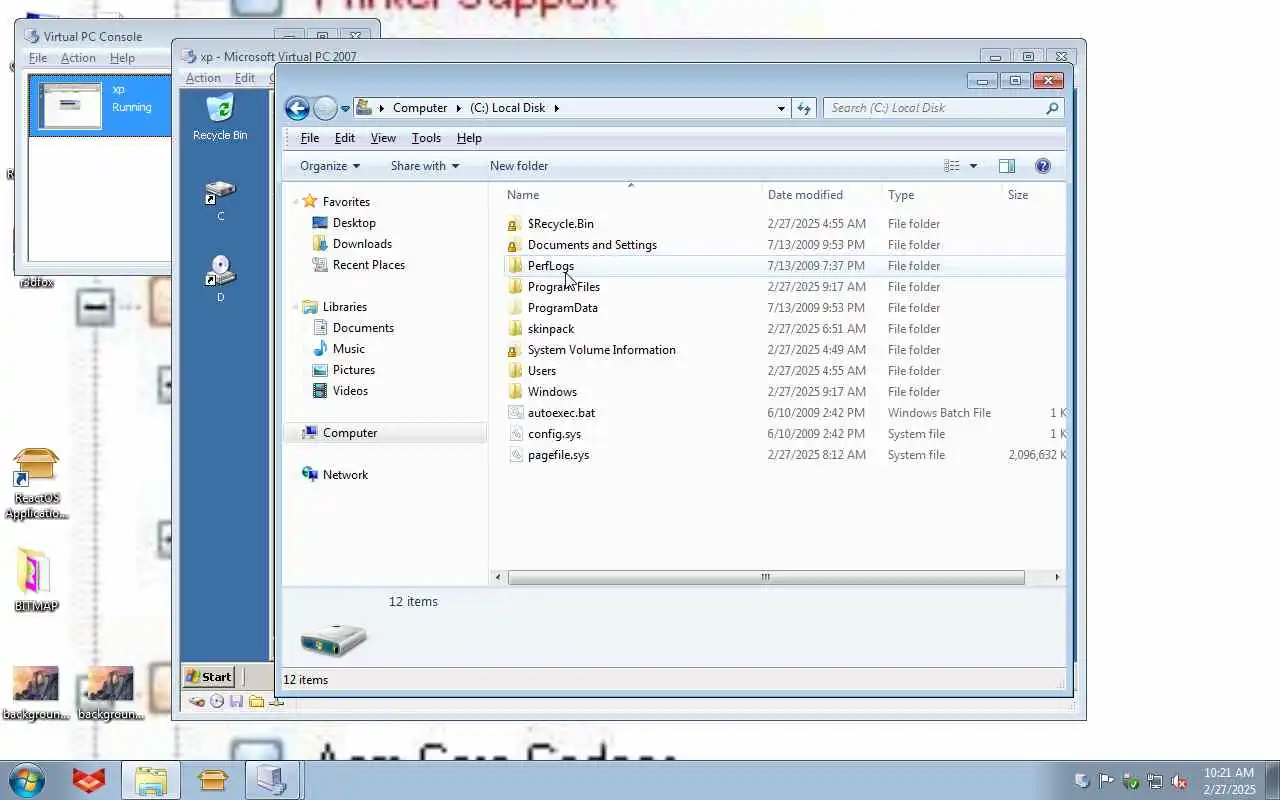Open Help menu in Virtual PC Console
The width and height of the screenshot is (1280, 800).
122,58
